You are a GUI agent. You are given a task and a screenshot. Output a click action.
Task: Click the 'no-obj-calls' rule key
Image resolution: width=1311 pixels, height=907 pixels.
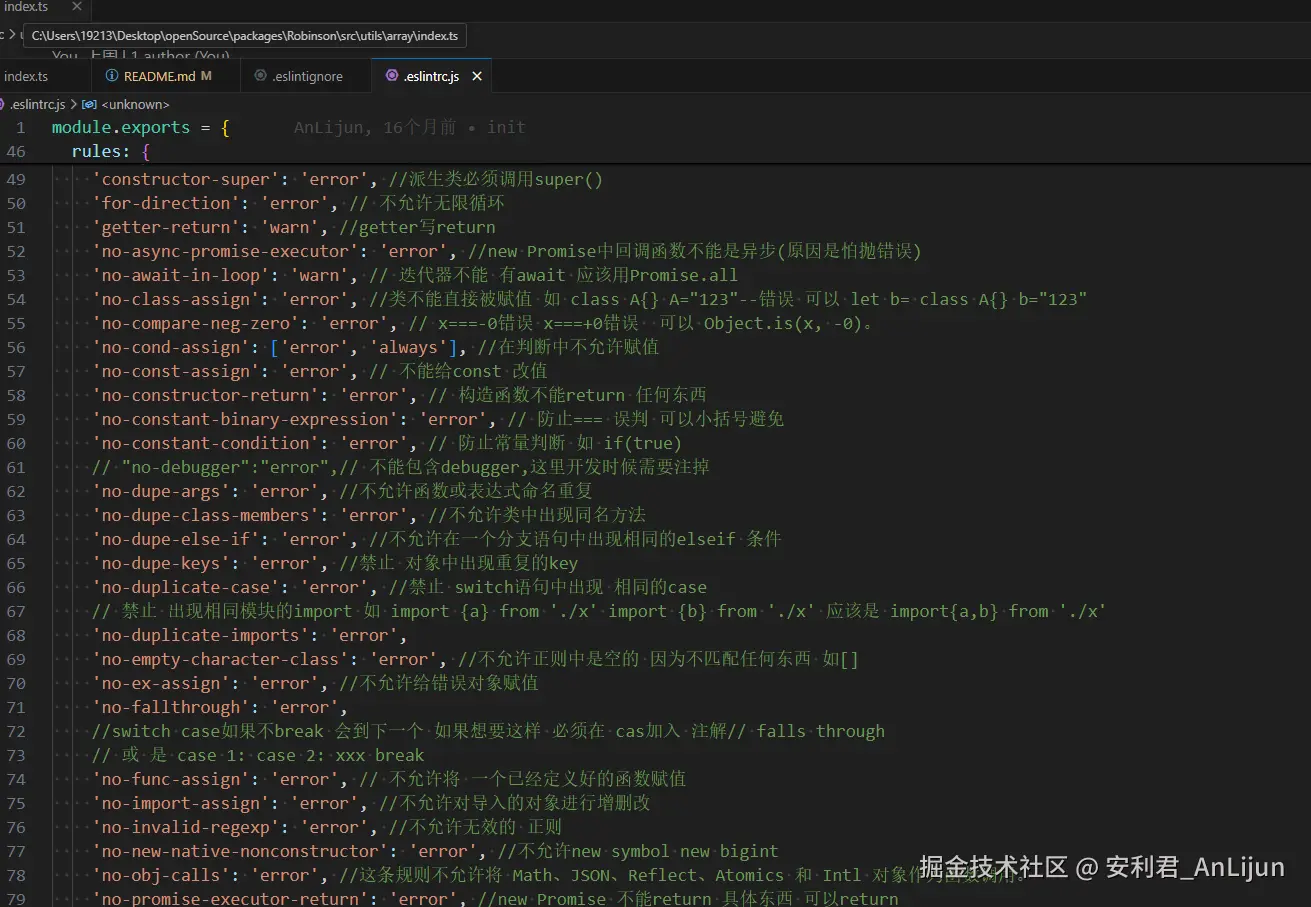coord(161,876)
